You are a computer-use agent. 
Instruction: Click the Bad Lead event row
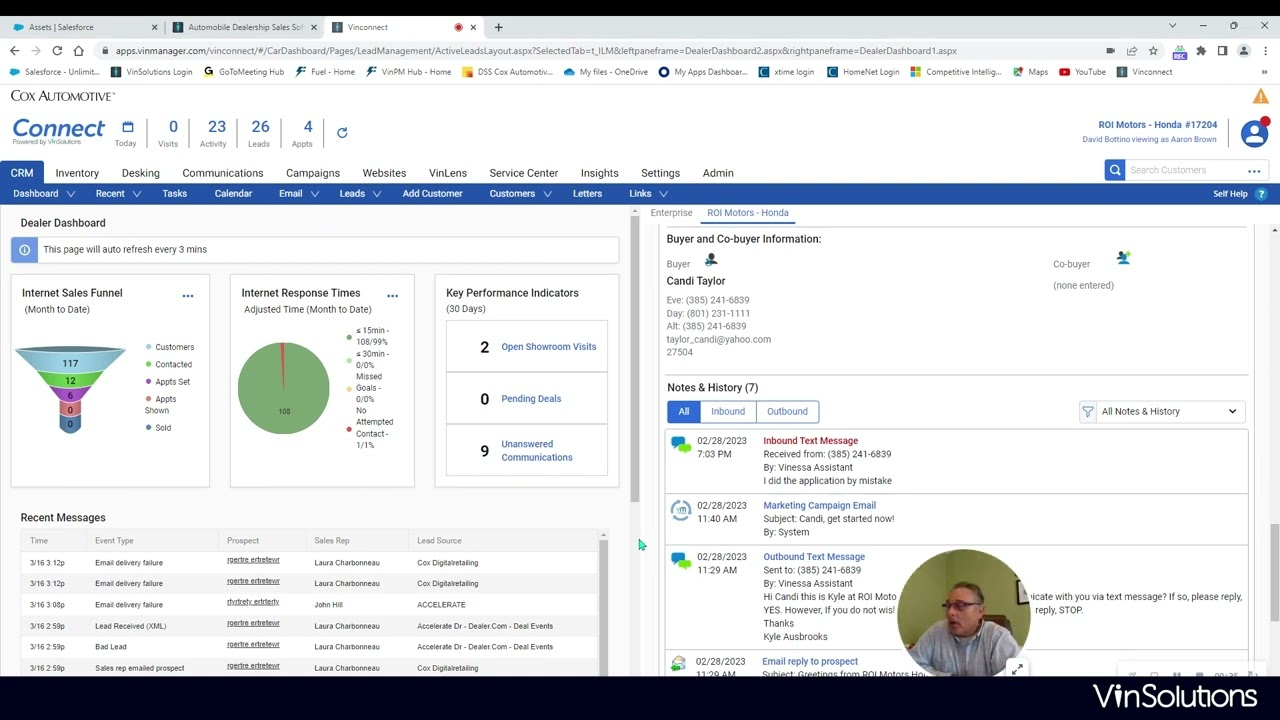click(310, 647)
